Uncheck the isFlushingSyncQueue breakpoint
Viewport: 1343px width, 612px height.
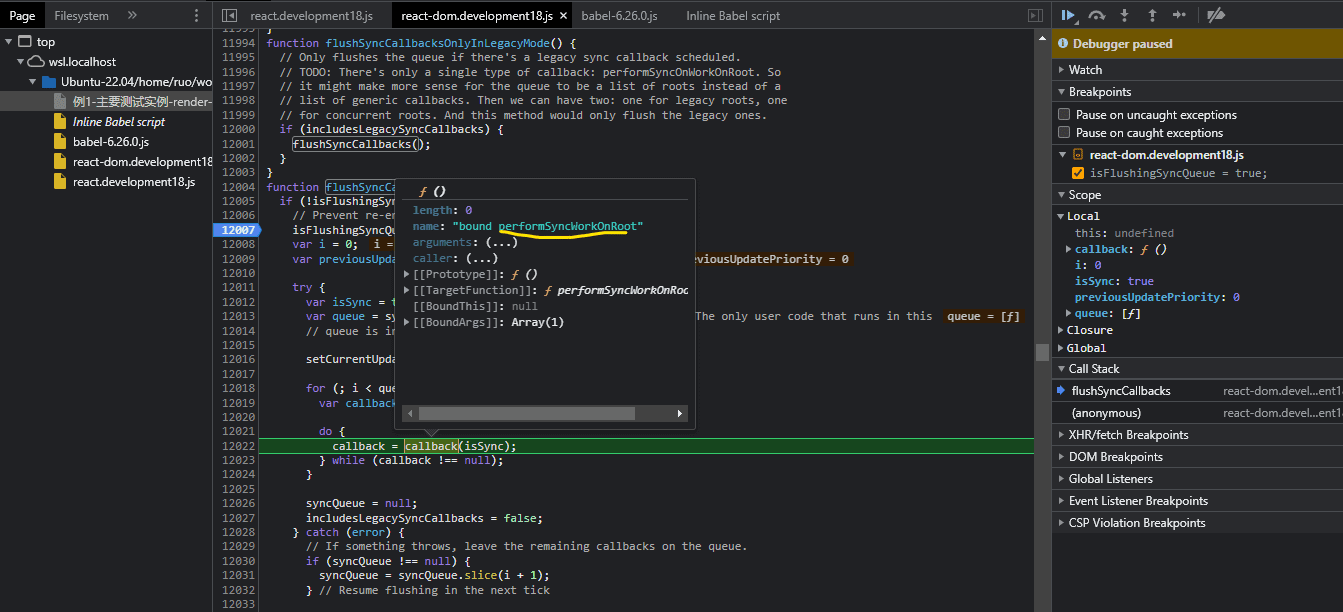[x=1078, y=173]
